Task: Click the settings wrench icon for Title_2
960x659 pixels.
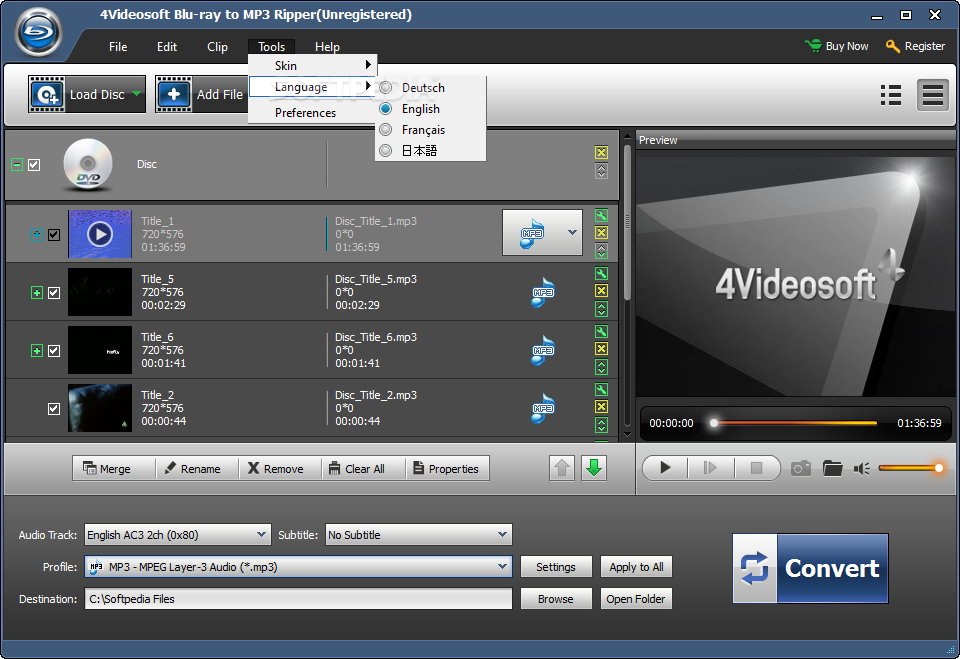Action: [601, 390]
